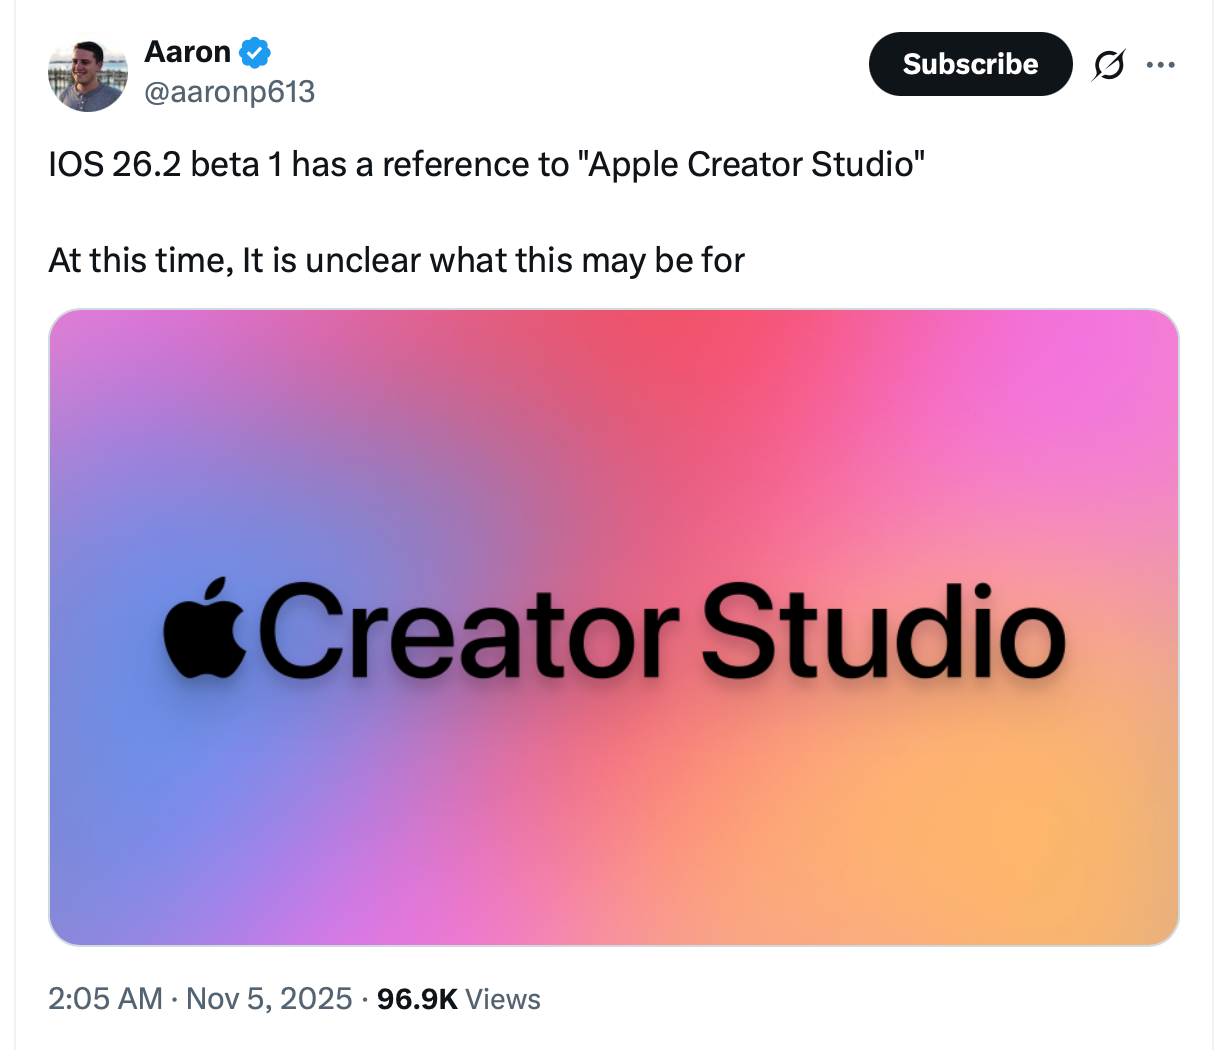The image size is (1228, 1050).
Task: Click Aaron's verified blue checkmark badge
Action: (x=255, y=51)
